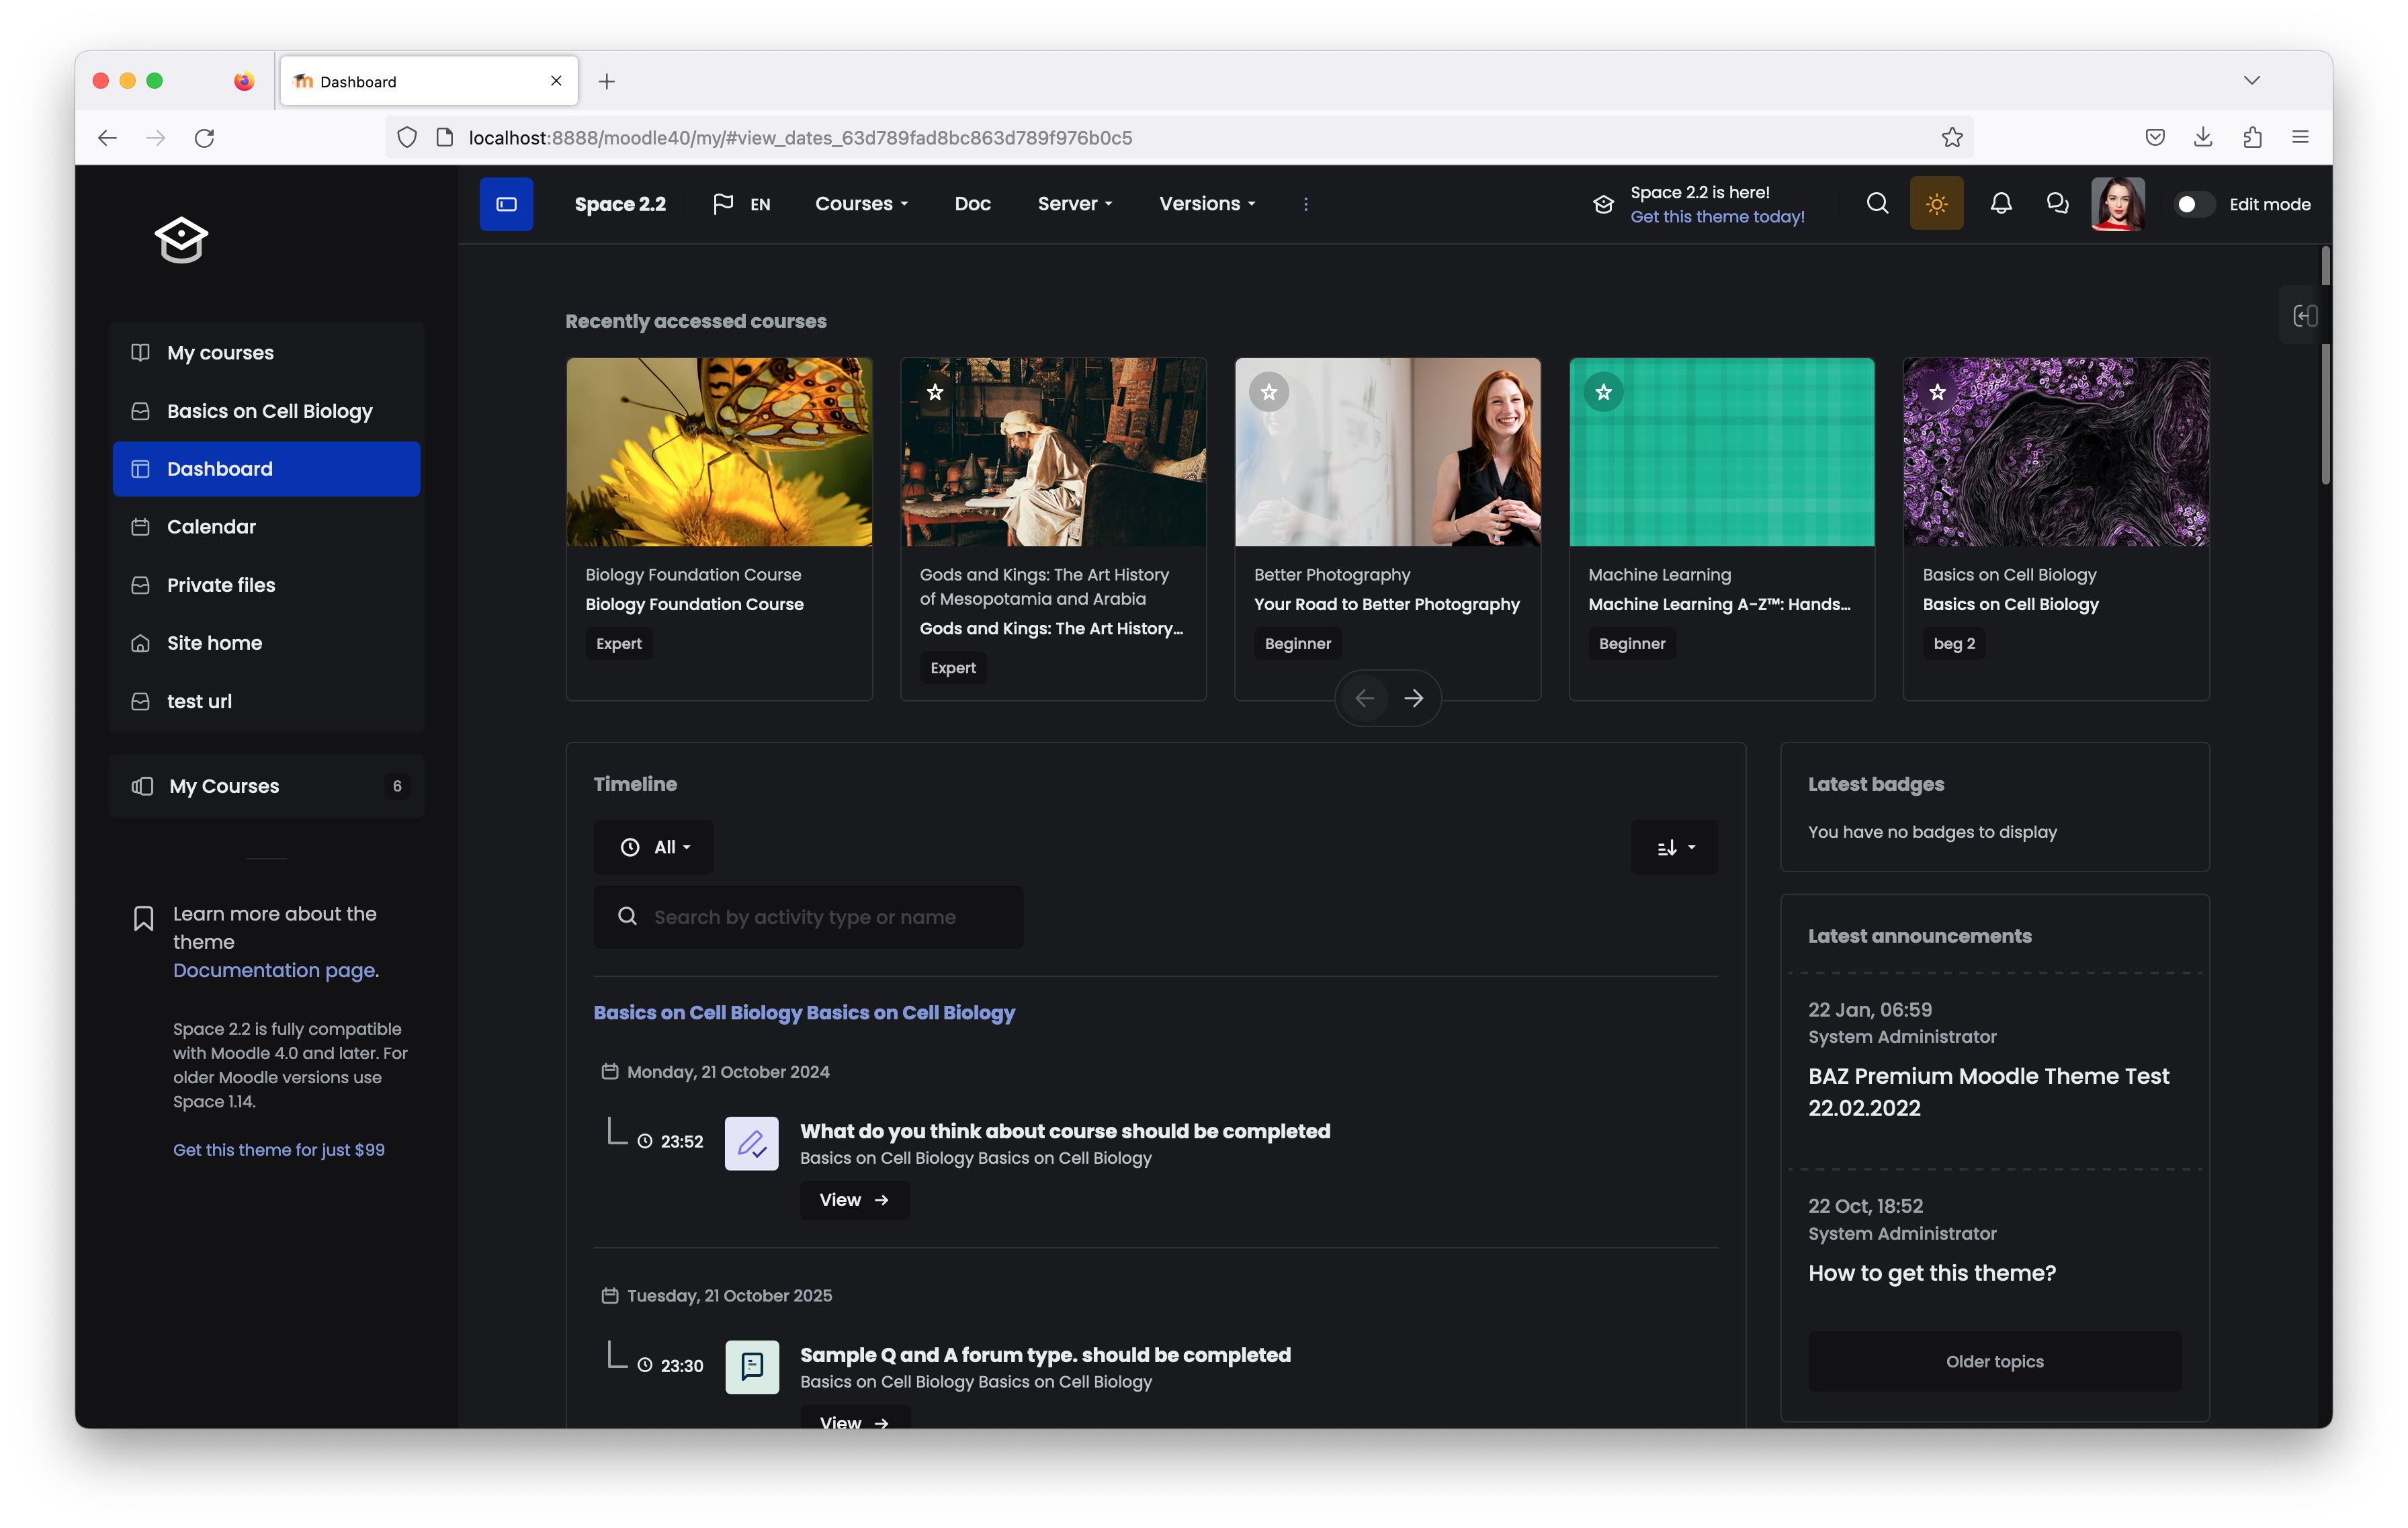Open the Documentation page link
The height and width of the screenshot is (1528, 2408).
274,970
